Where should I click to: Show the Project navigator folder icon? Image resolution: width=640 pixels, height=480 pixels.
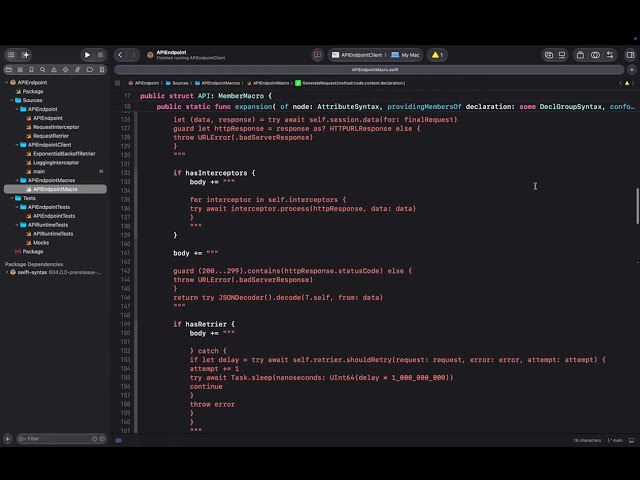click(9, 70)
